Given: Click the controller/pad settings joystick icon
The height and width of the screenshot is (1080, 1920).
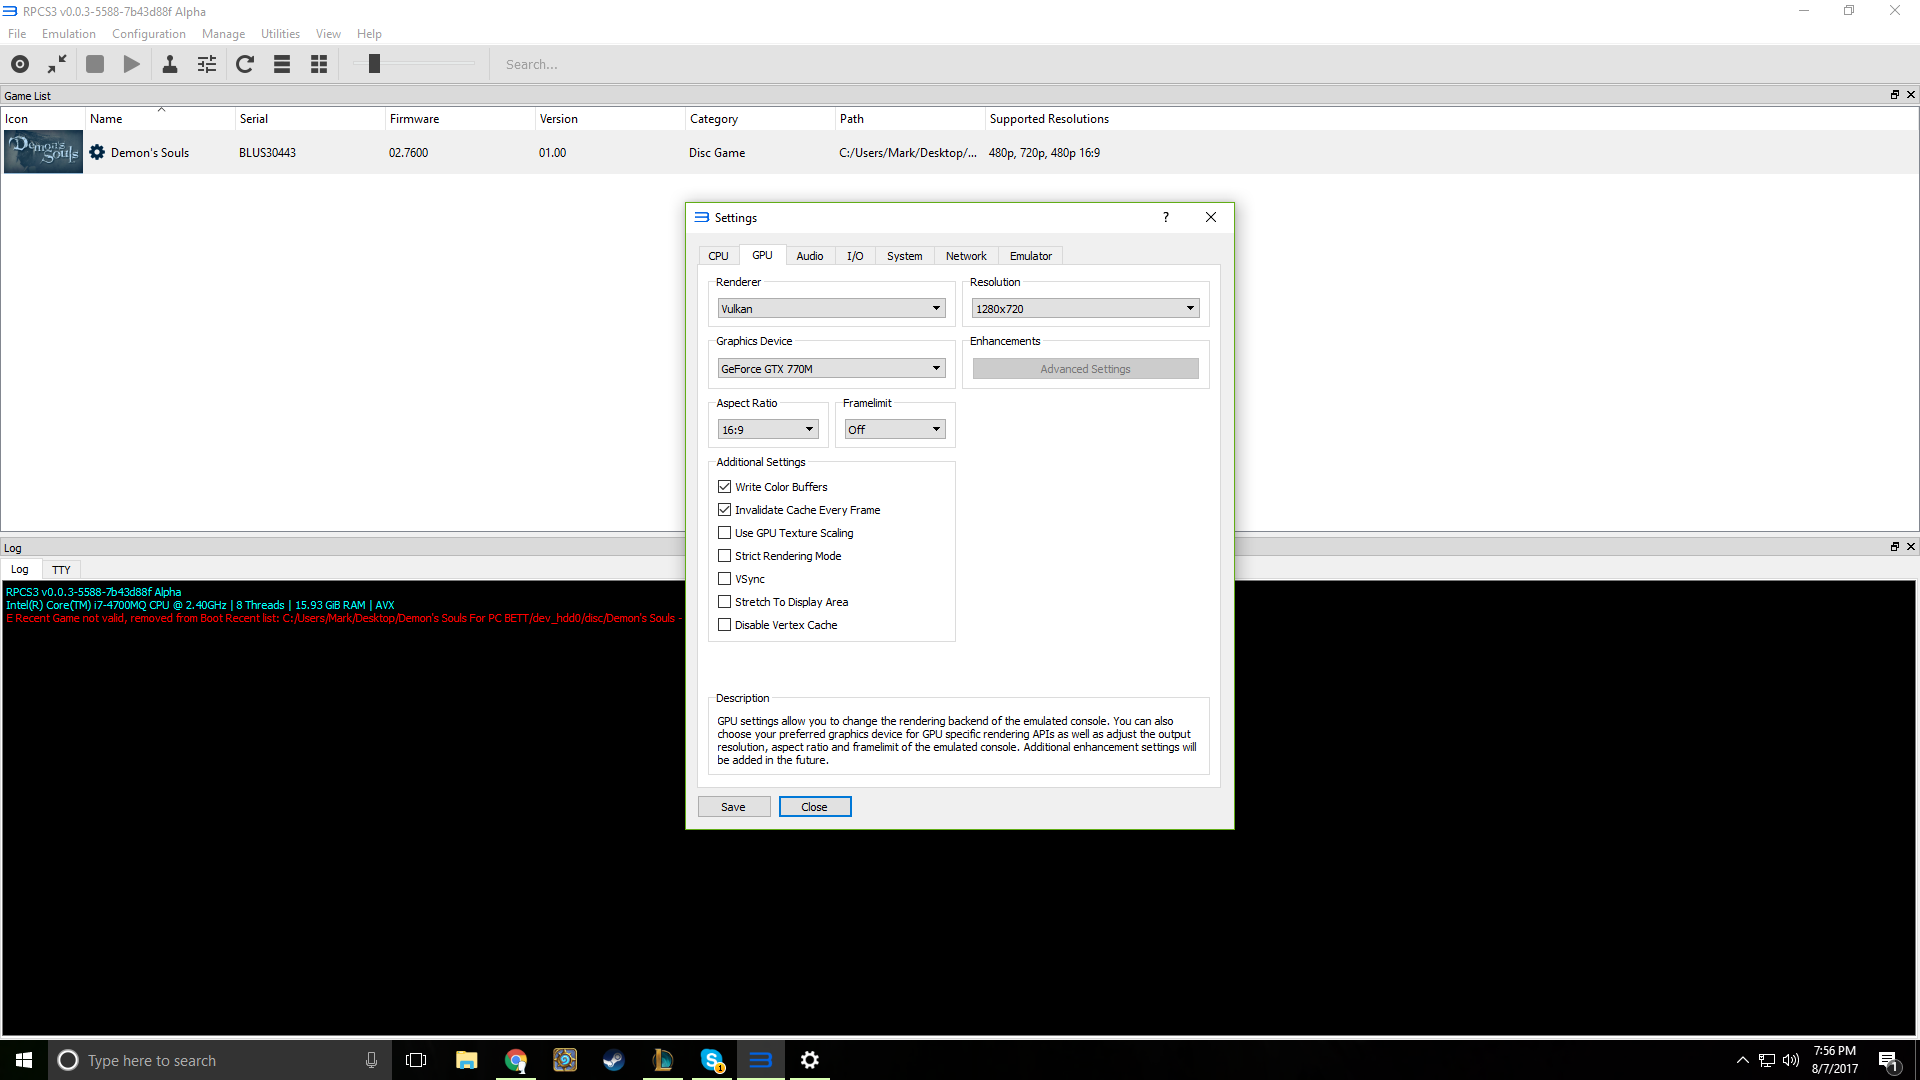Looking at the screenshot, I should click(x=170, y=64).
